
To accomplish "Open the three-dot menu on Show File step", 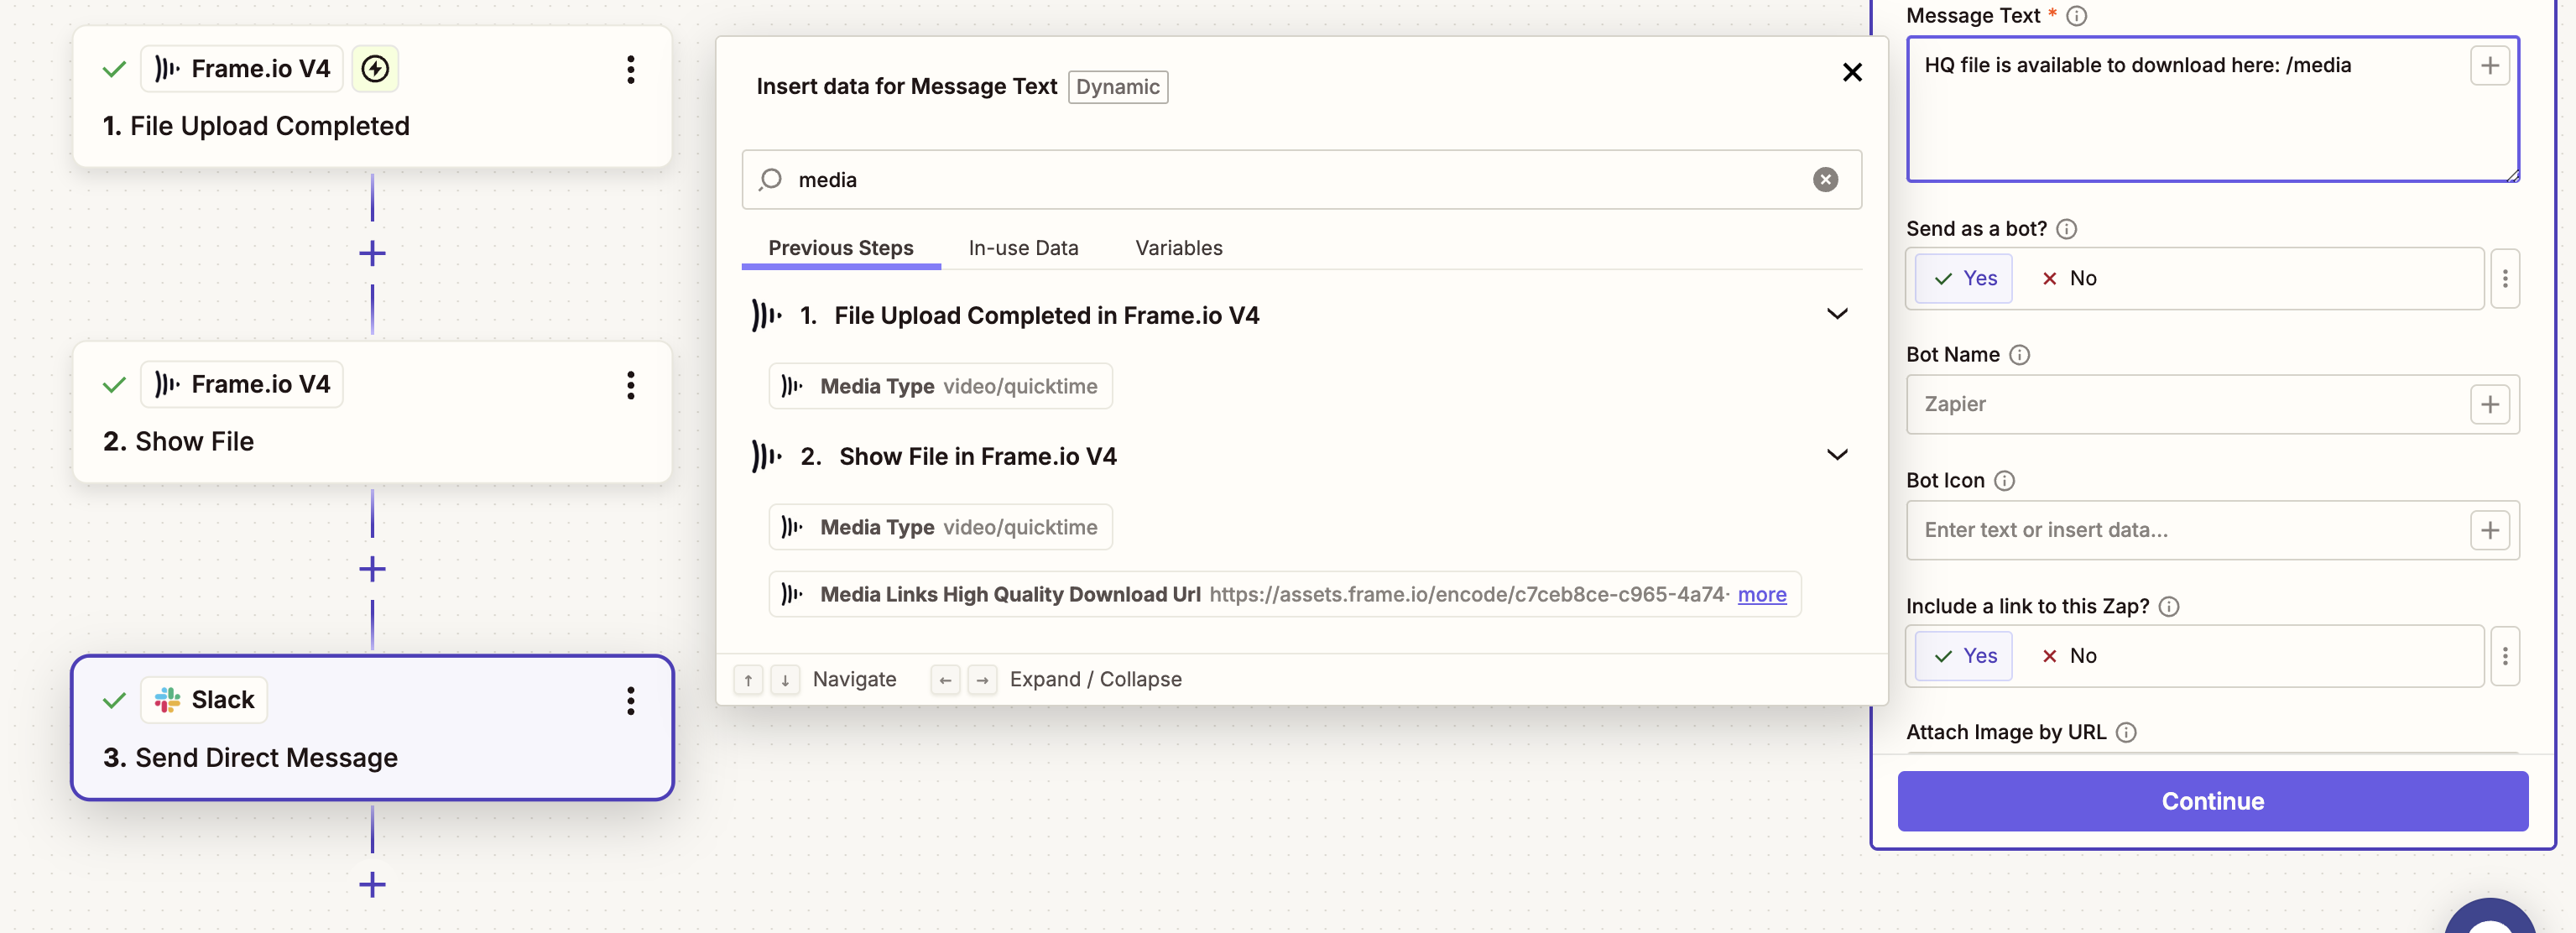I will [630, 385].
